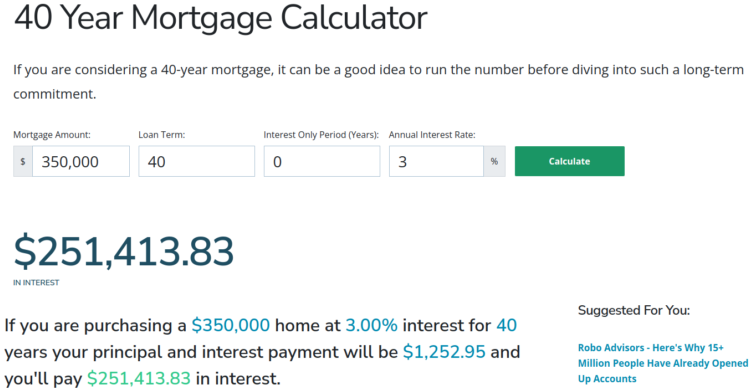Select the Loan Term input box

(197, 161)
